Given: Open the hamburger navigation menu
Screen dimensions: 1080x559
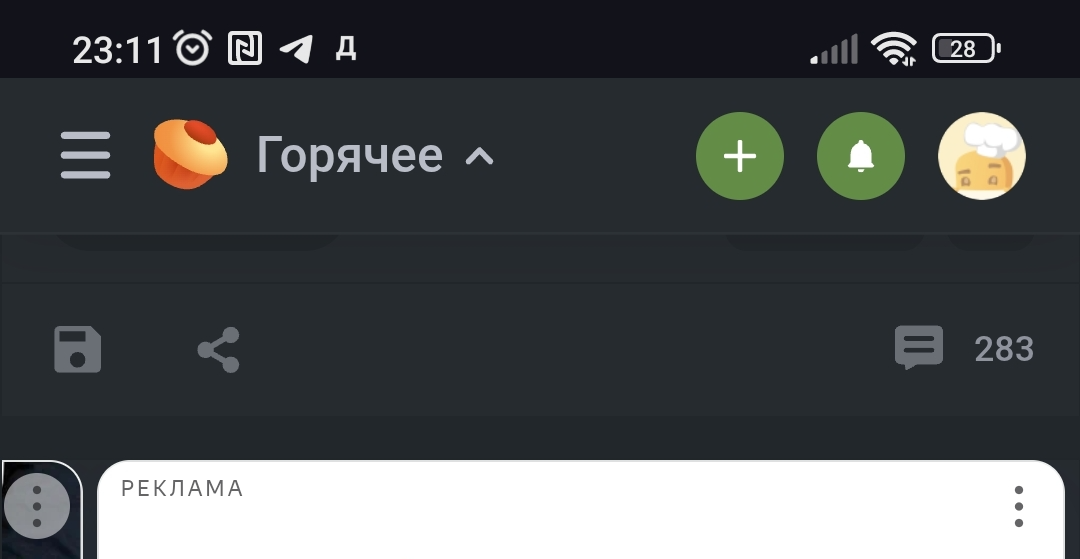Looking at the screenshot, I should [x=85, y=156].
